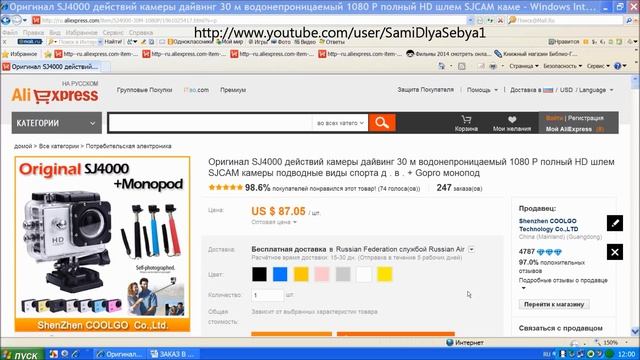Expand the КАТЕГОРИИ dropdown

pyautogui.click(x=56, y=123)
